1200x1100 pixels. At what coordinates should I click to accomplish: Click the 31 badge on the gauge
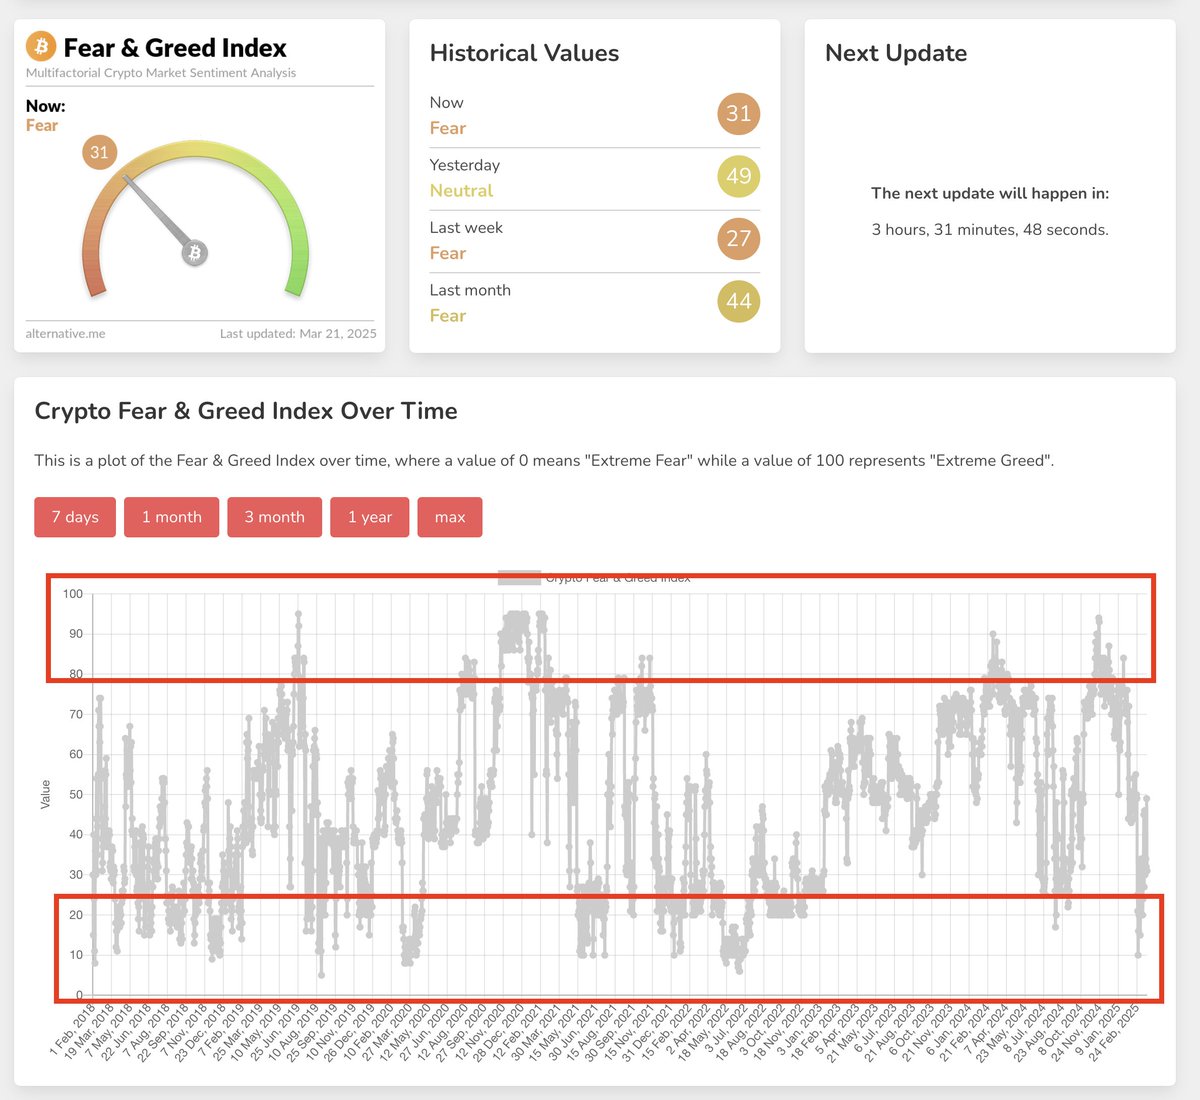coord(99,152)
